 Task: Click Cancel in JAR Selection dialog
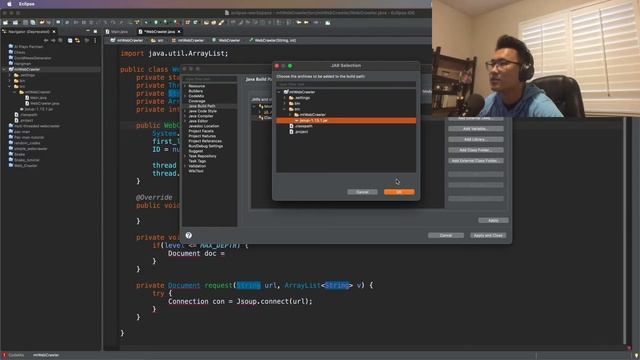coord(362,192)
